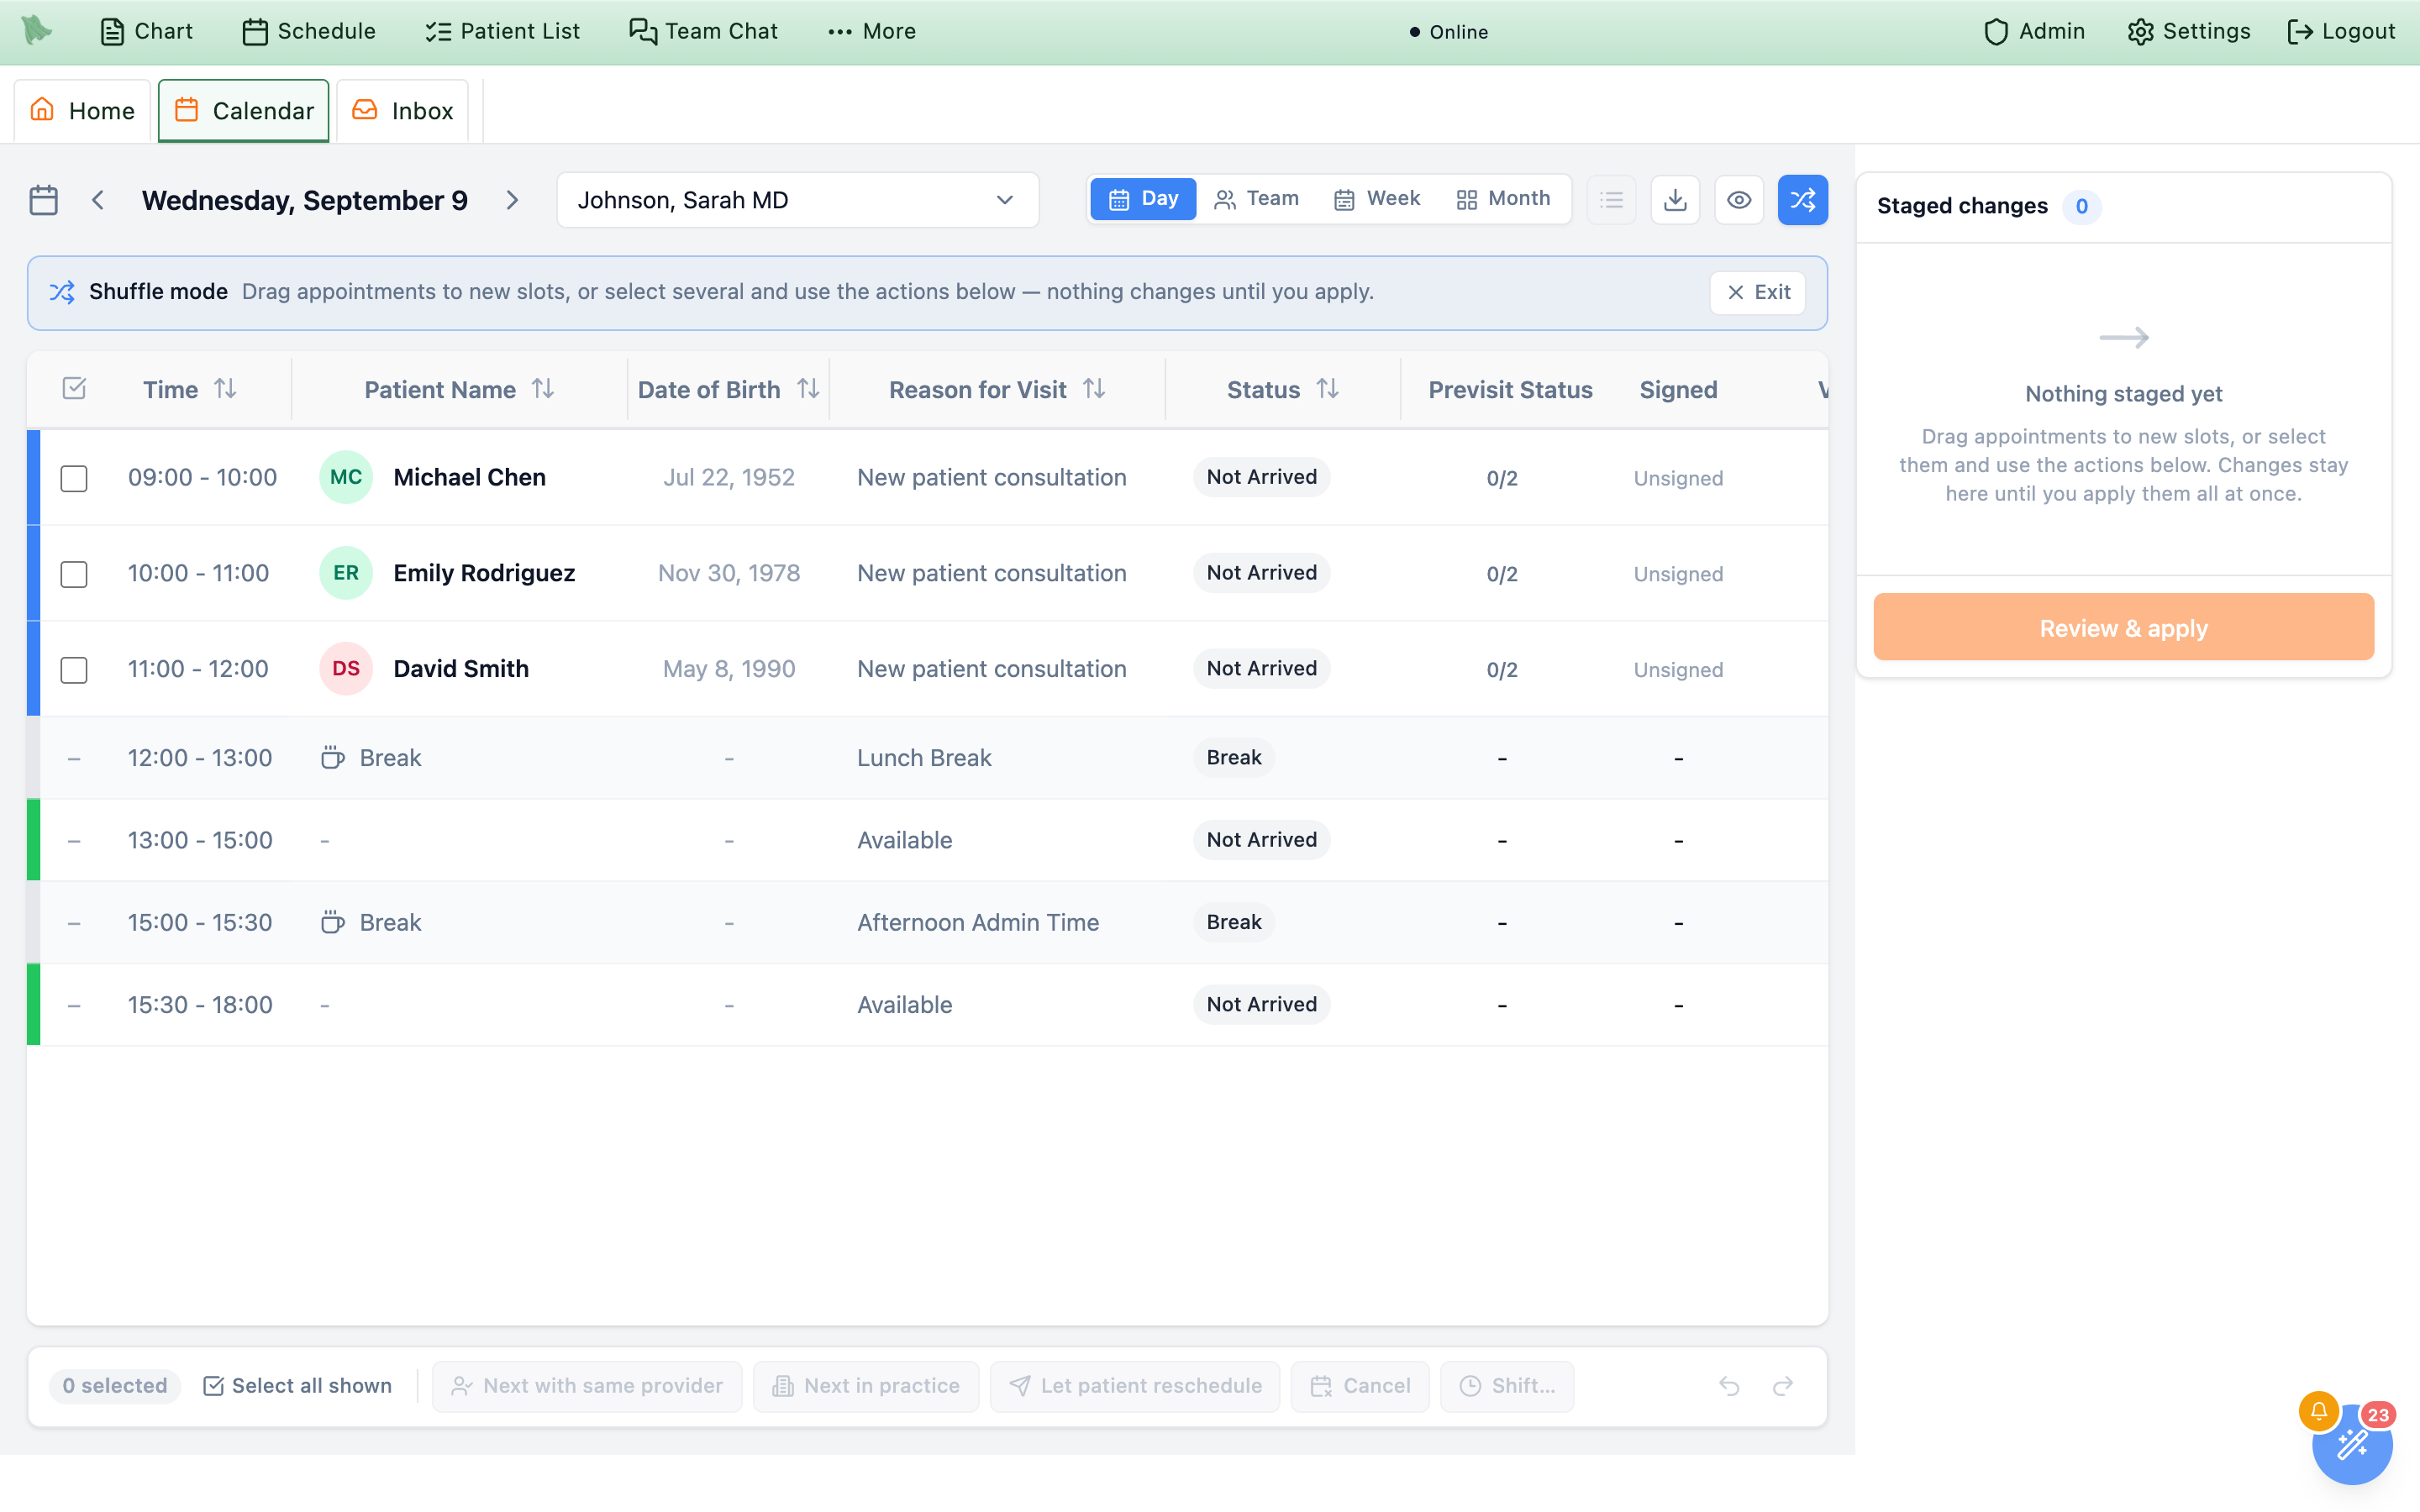Image resolution: width=2420 pixels, height=1512 pixels.
Task: Switch to the Calendar tab
Action: 244,110
